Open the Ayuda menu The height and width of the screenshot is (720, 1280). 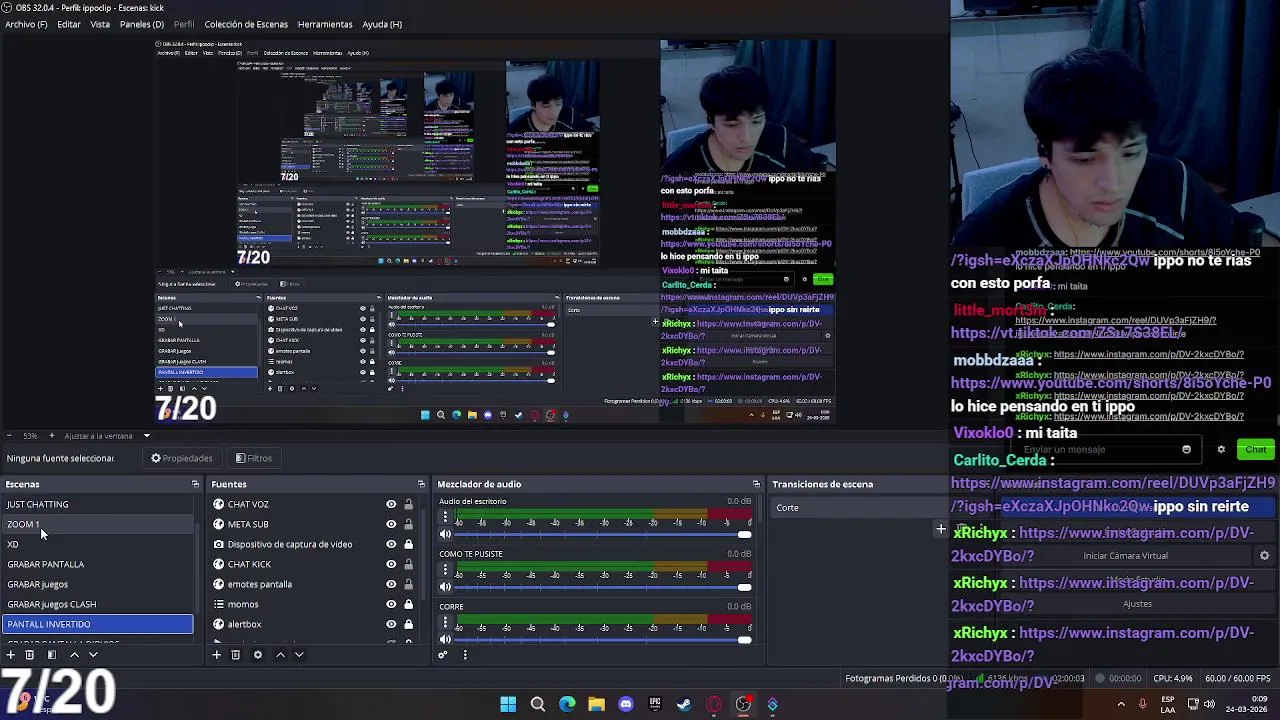(382, 24)
